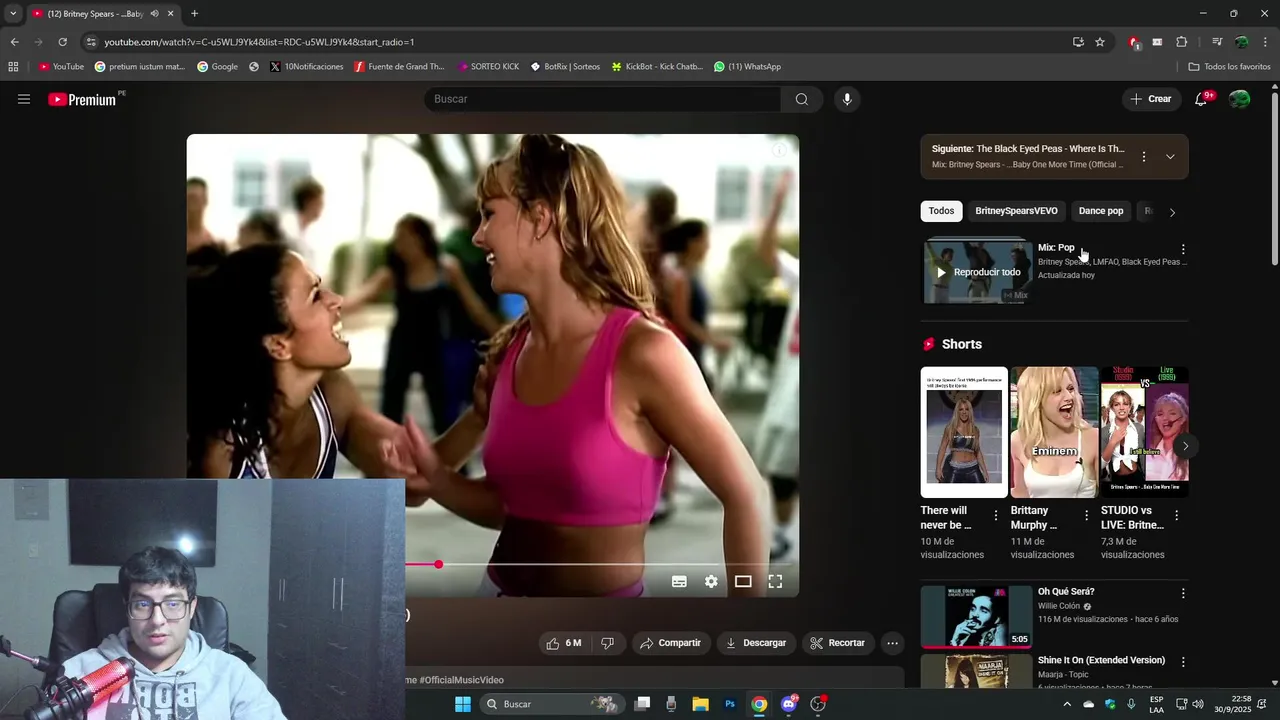Open a new Chrome tab

[194, 14]
